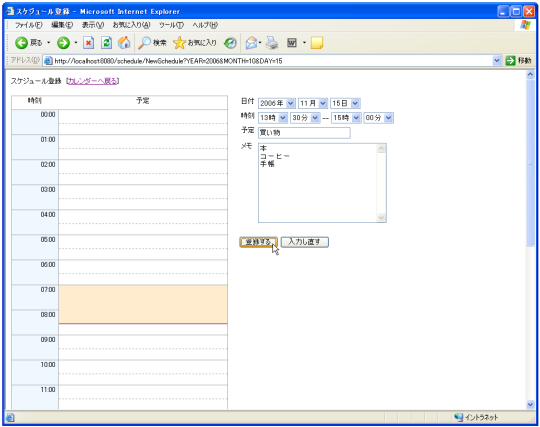The image size is (540, 427).
Task: Click the printer icon in toolbar
Action: coord(272,43)
